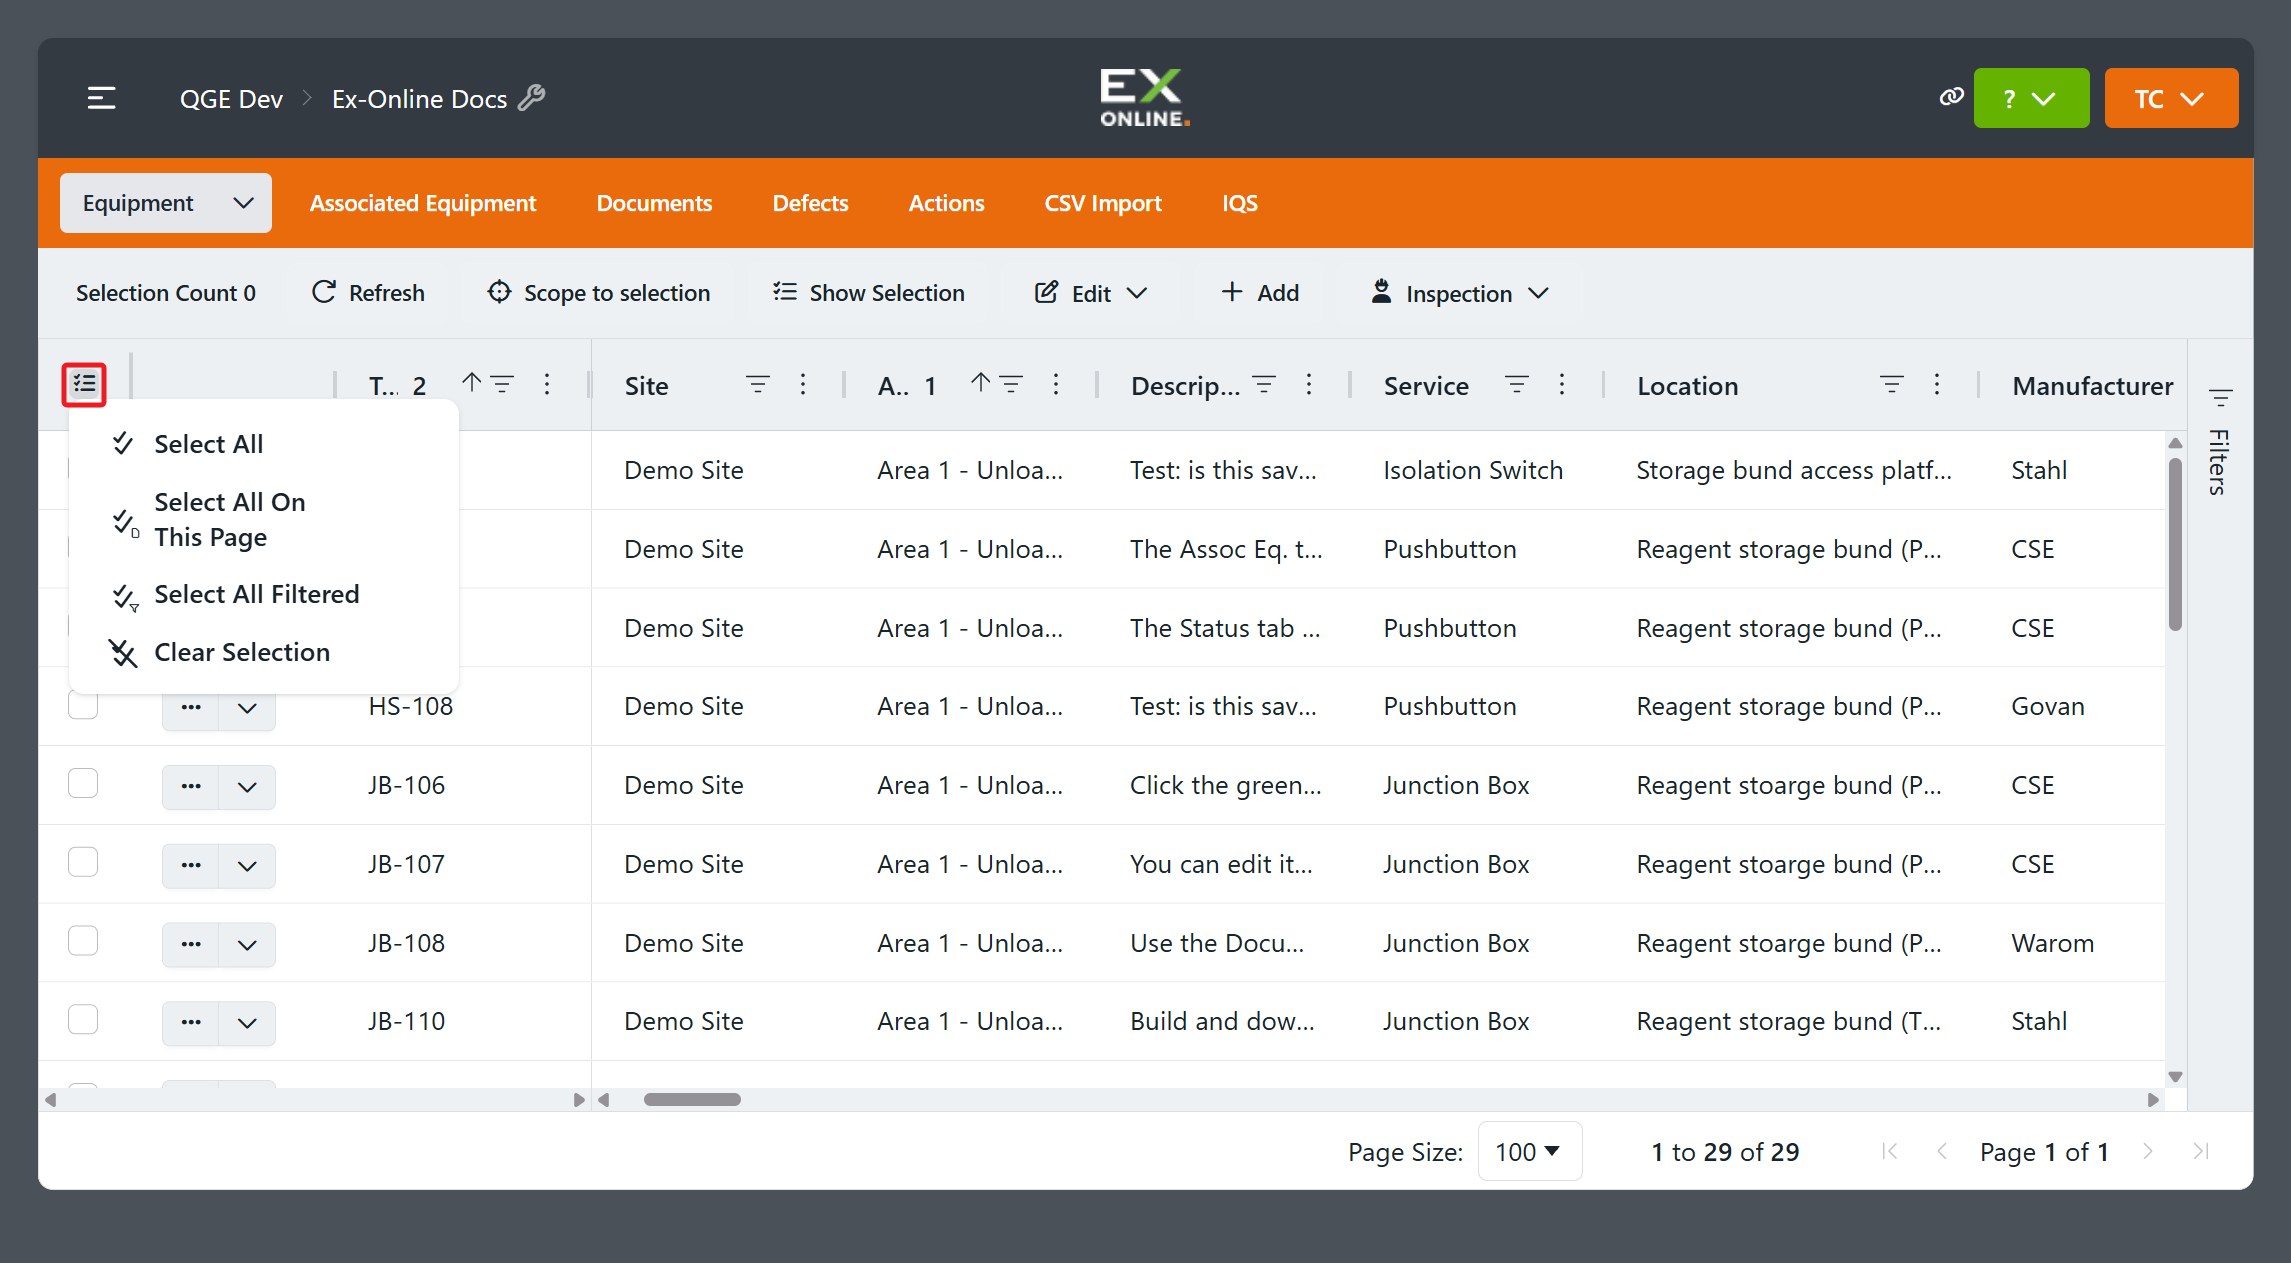Open the selection options list icon
This screenshot has height=1263, width=2291.
[x=84, y=384]
